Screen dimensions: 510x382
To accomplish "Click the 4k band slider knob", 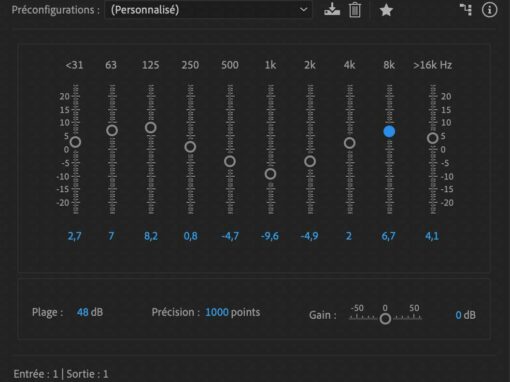I will point(349,143).
